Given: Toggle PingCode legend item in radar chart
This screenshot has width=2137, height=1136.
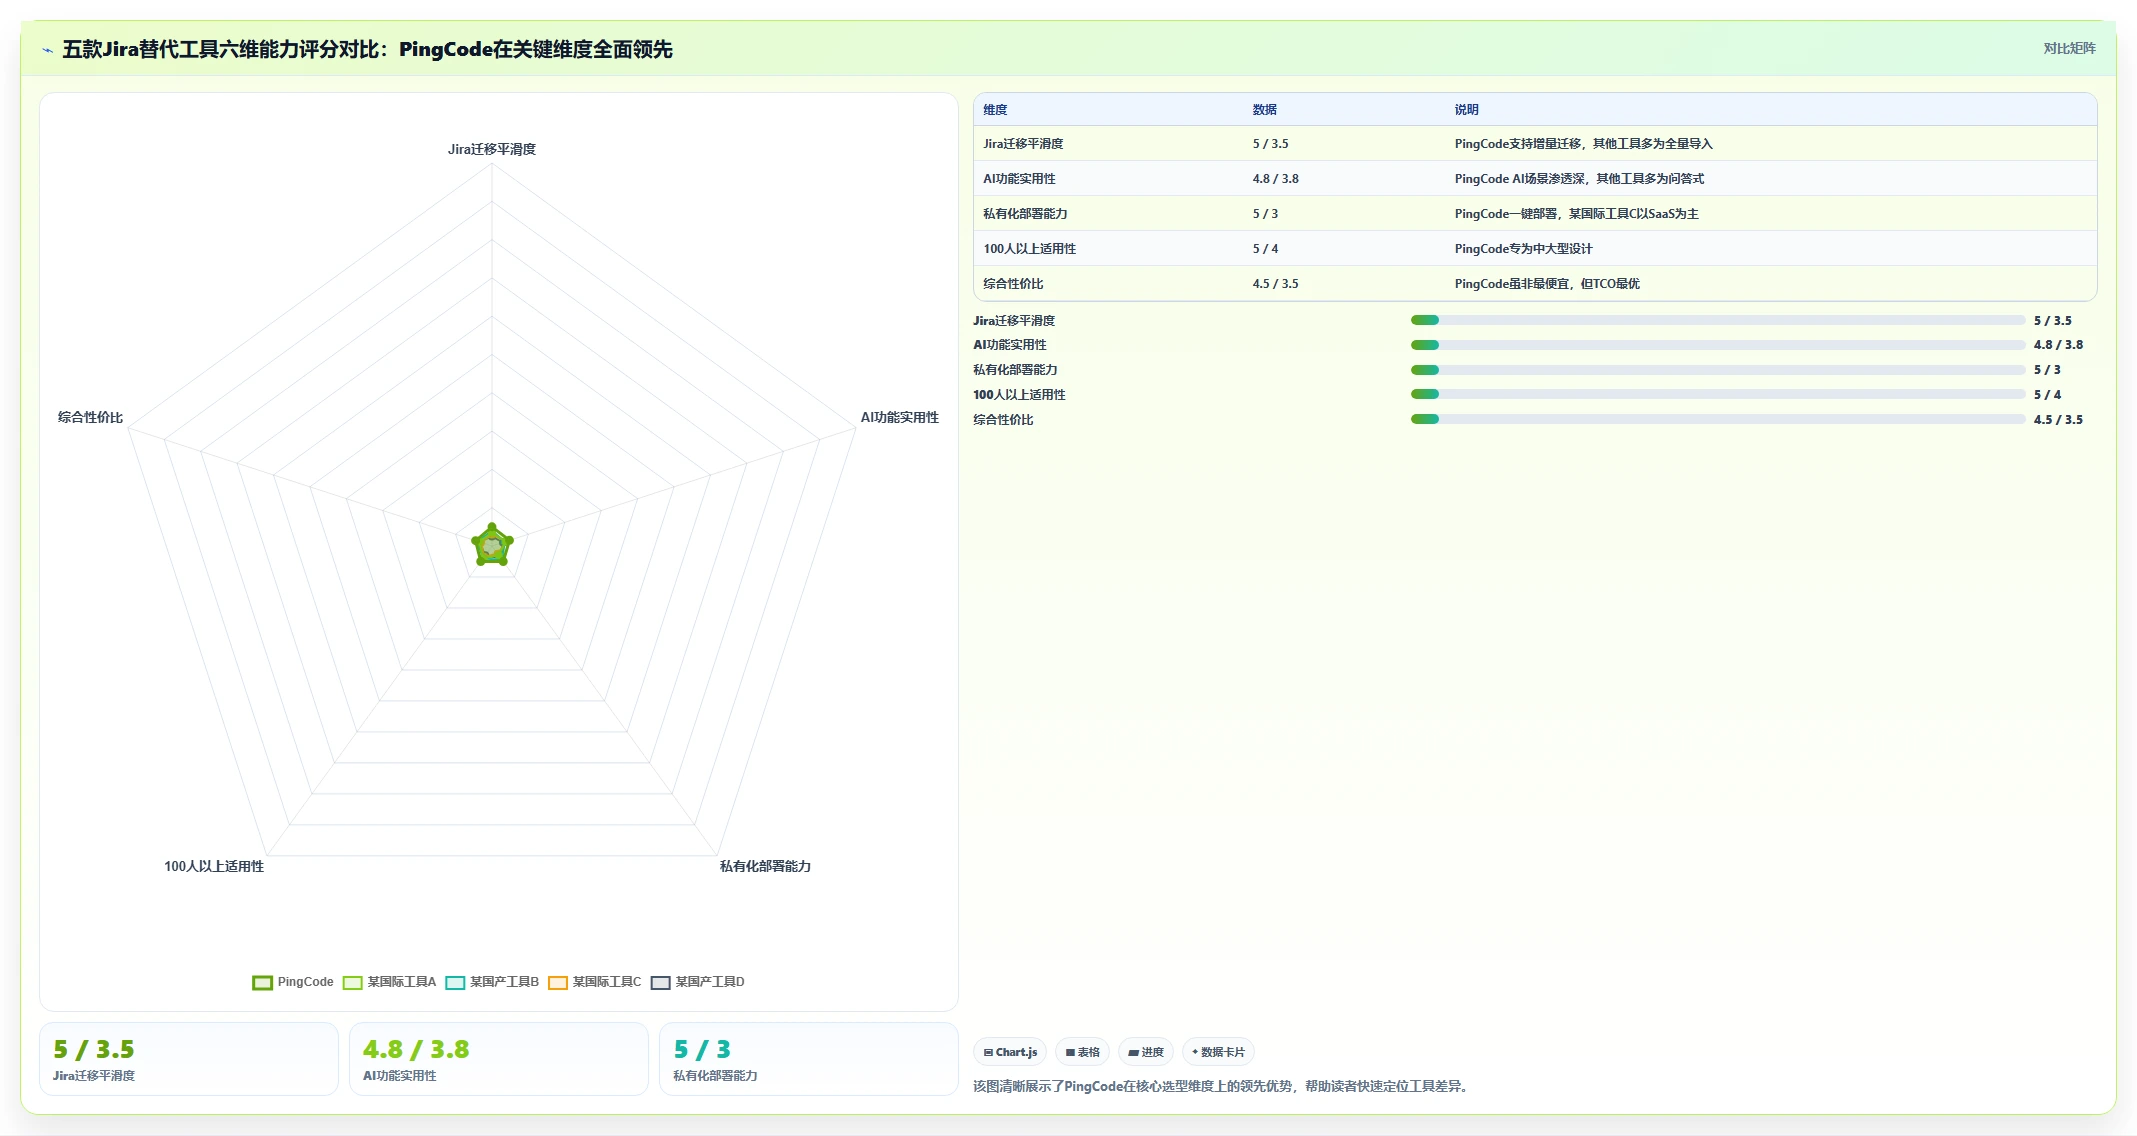Looking at the screenshot, I should click(x=293, y=982).
